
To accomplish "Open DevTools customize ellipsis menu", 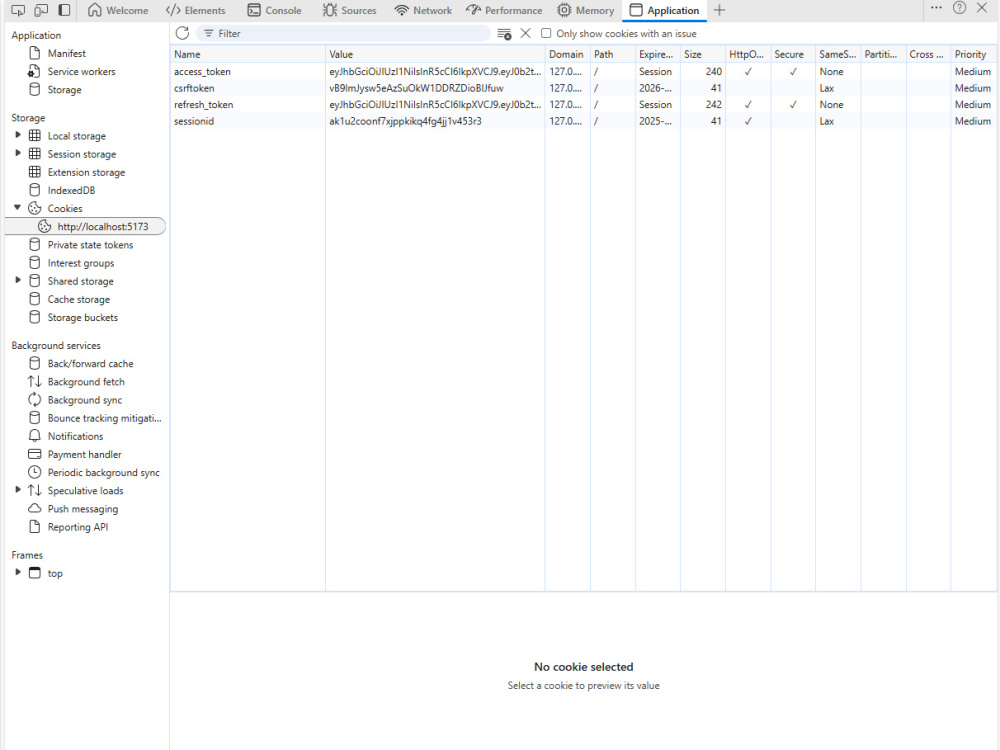I will pos(936,8).
